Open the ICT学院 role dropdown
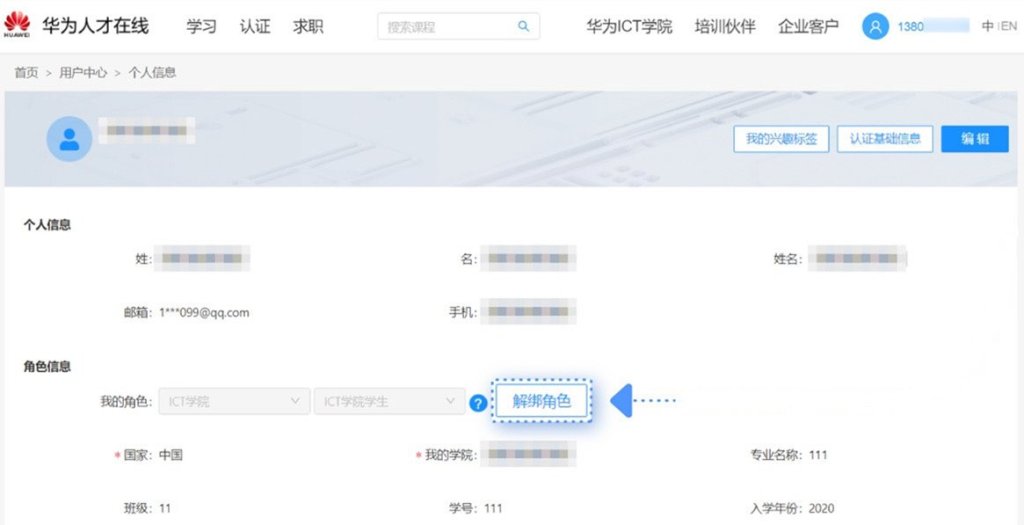1024x525 pixels. [234, 402]
